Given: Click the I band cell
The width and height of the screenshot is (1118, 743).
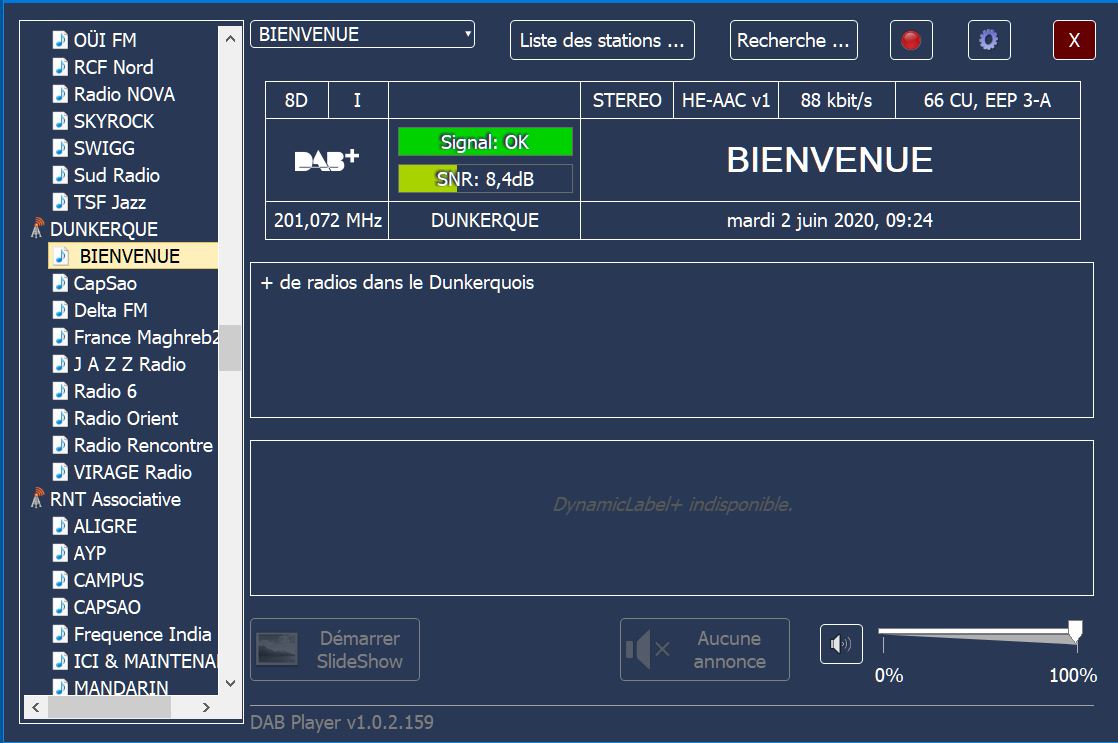Looking at the screenshot, I should (358, 101).
